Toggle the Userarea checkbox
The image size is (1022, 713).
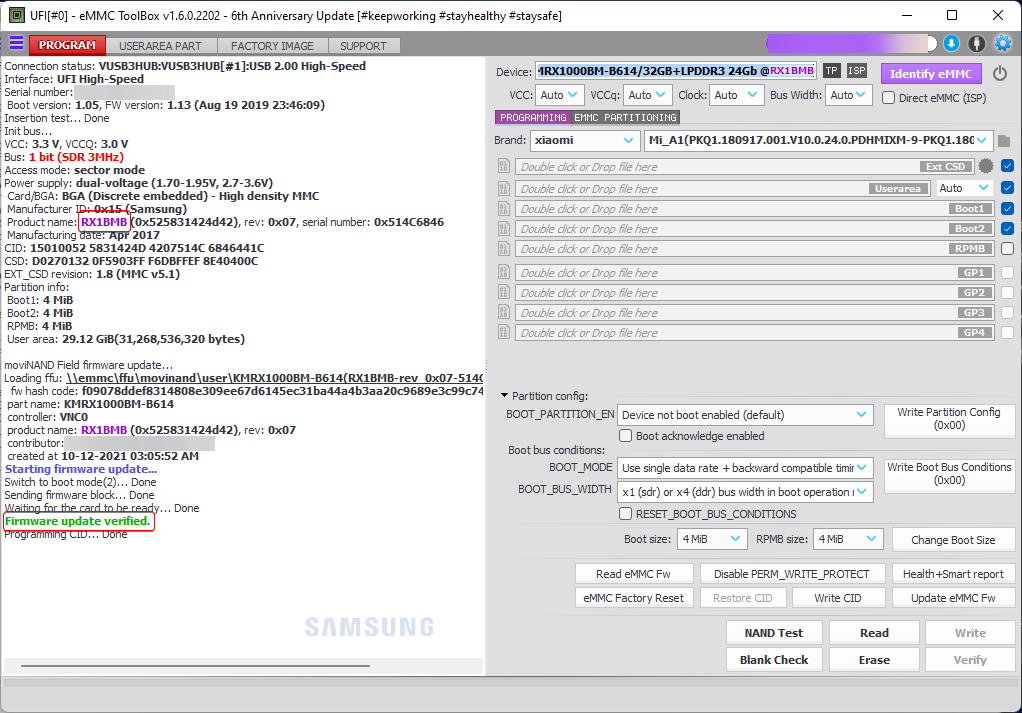[x=1007, y=188]
